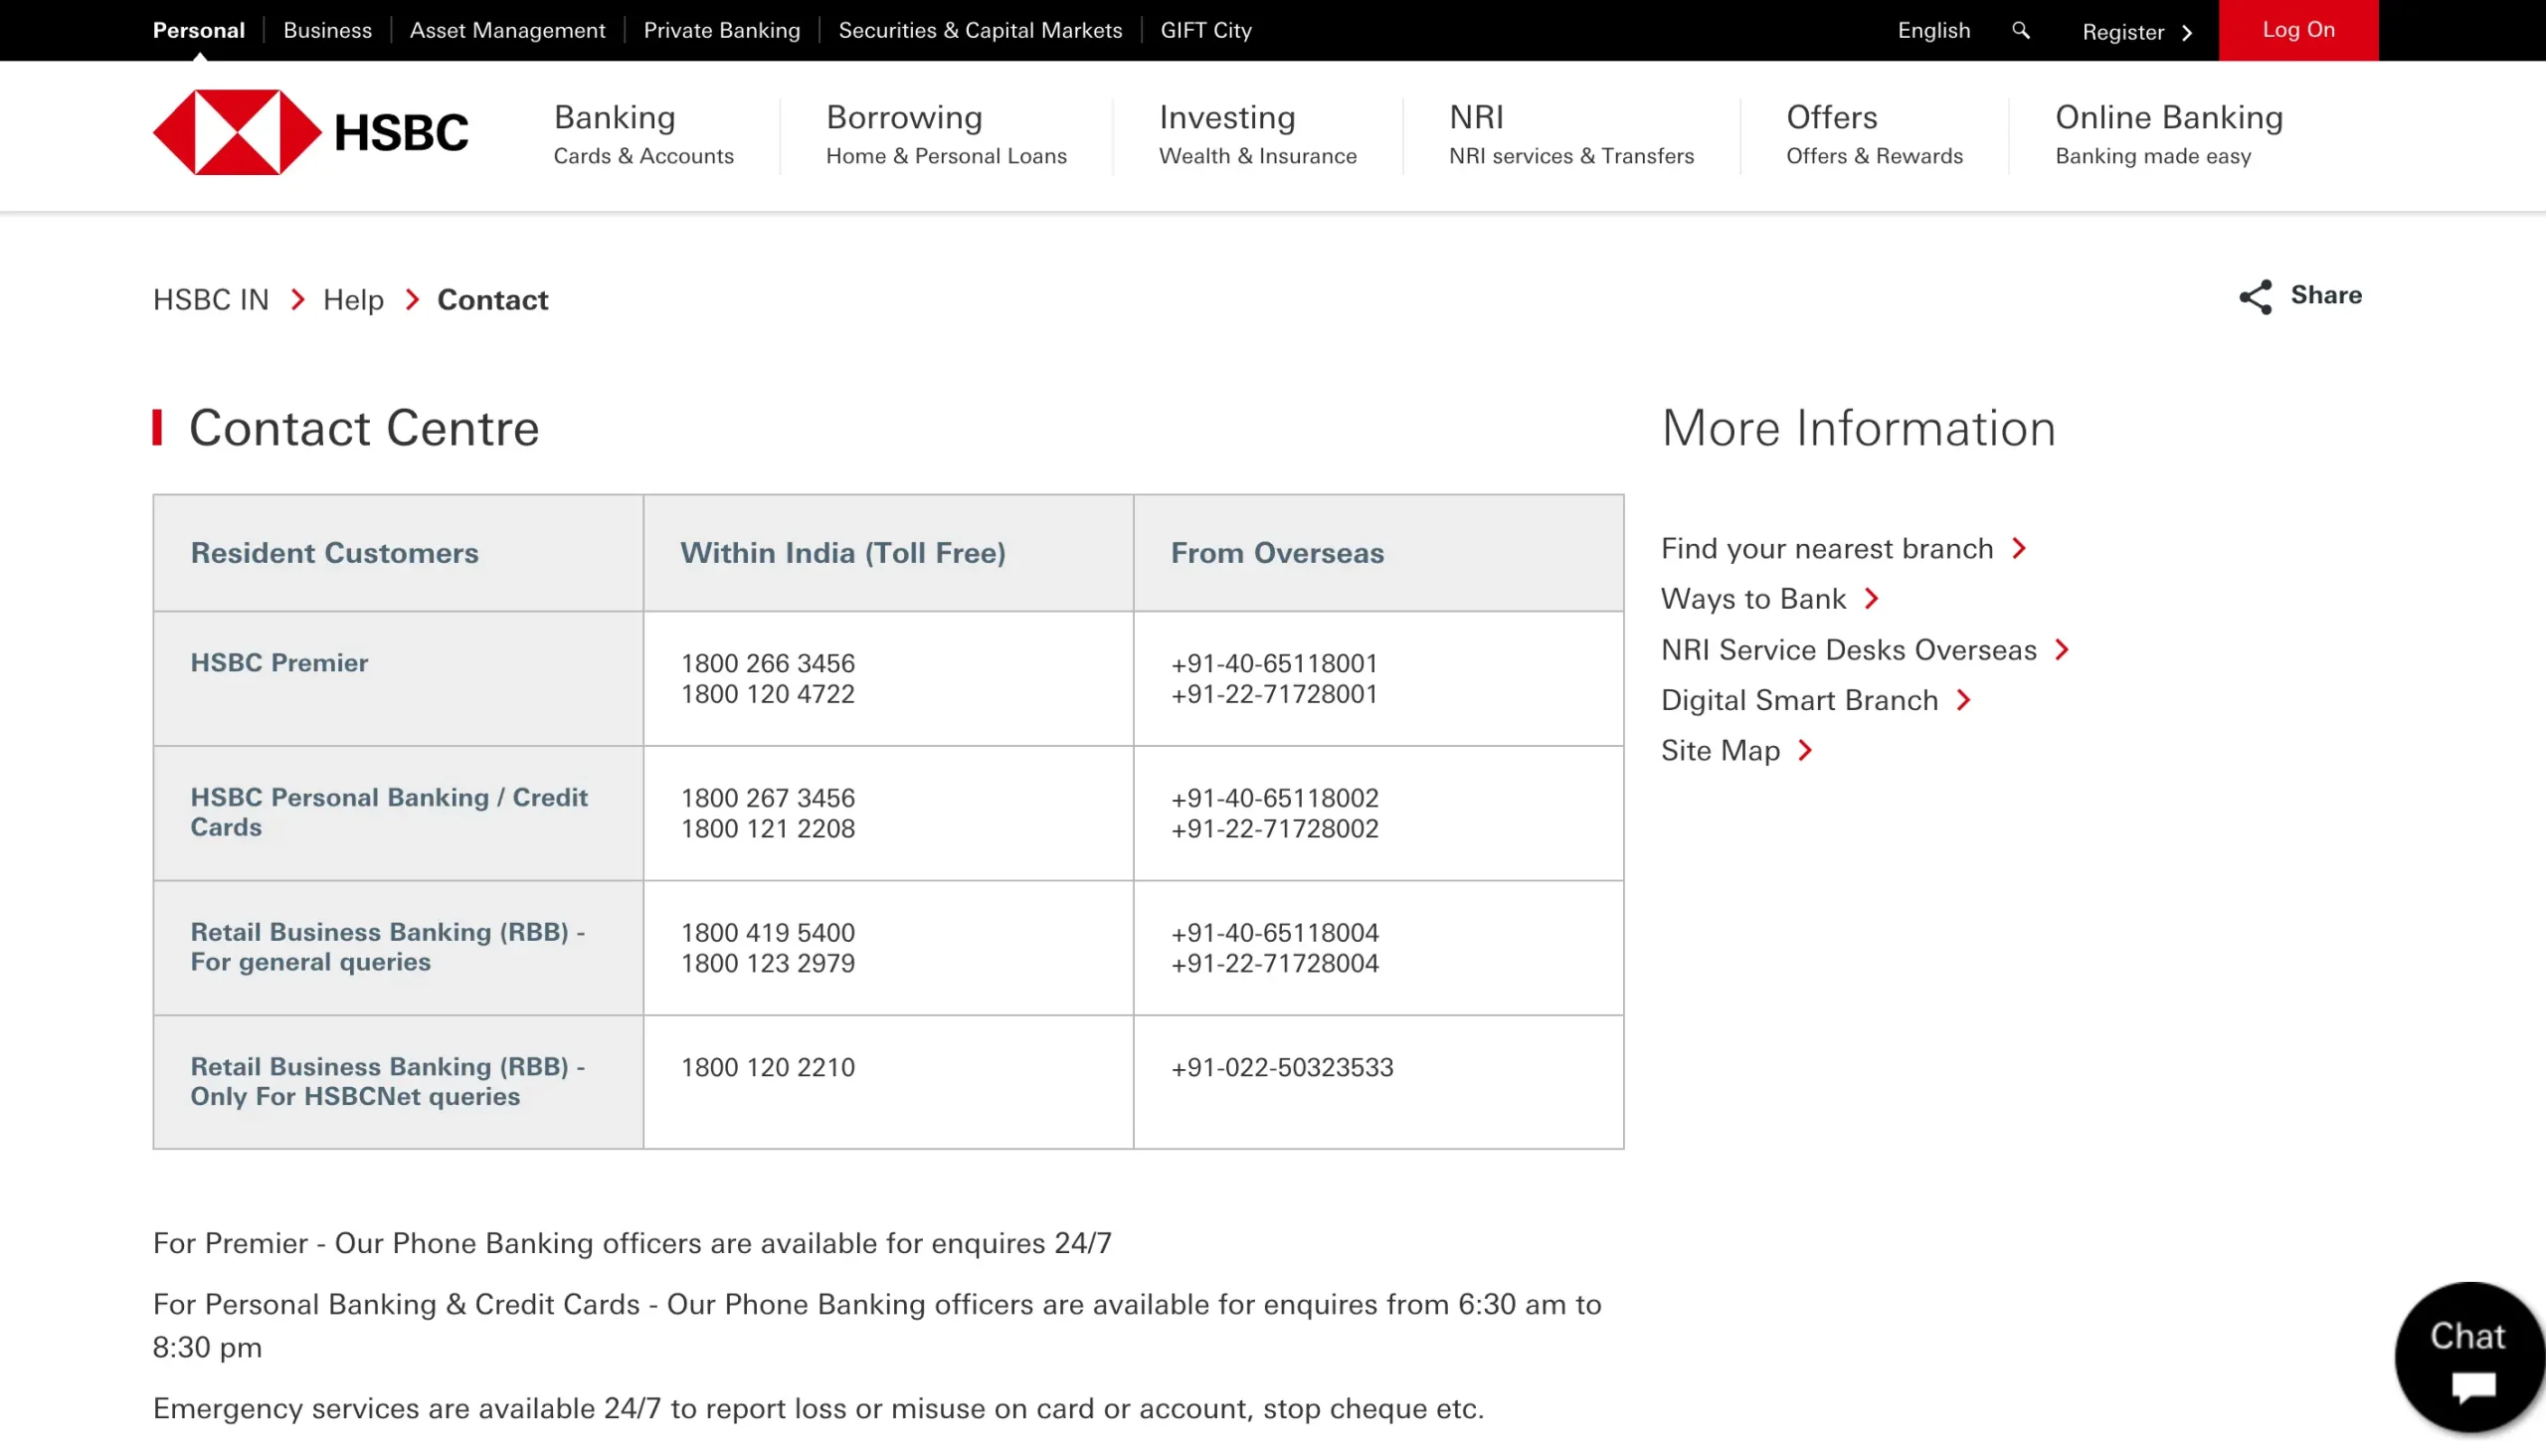Open the Investing Wealth & Insurance menu
This screenshot has height=1456, width=2546.
tap(1257, 134)
